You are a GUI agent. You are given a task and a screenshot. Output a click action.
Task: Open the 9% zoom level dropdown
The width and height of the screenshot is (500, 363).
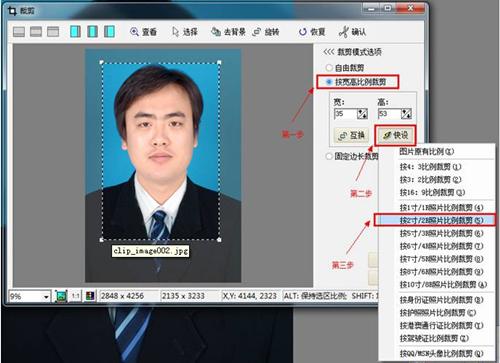coord(46,296)
